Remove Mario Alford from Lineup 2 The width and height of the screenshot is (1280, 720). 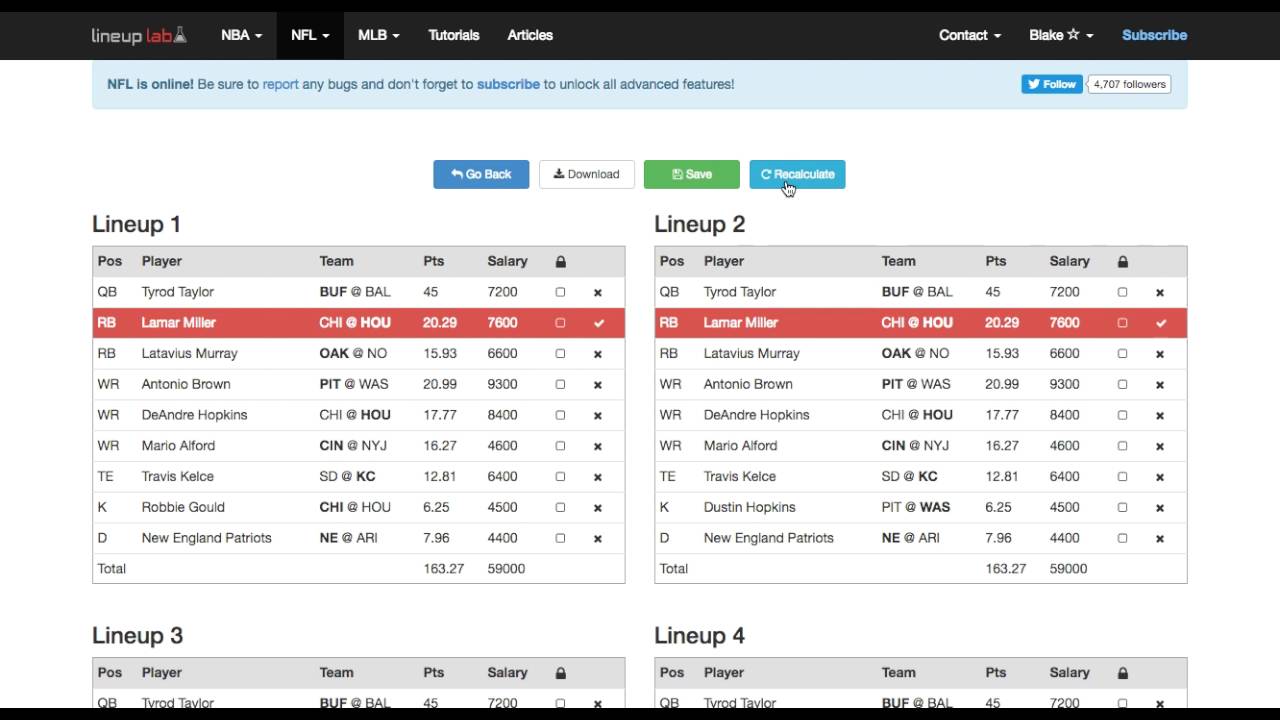[x=1160, y=447]
